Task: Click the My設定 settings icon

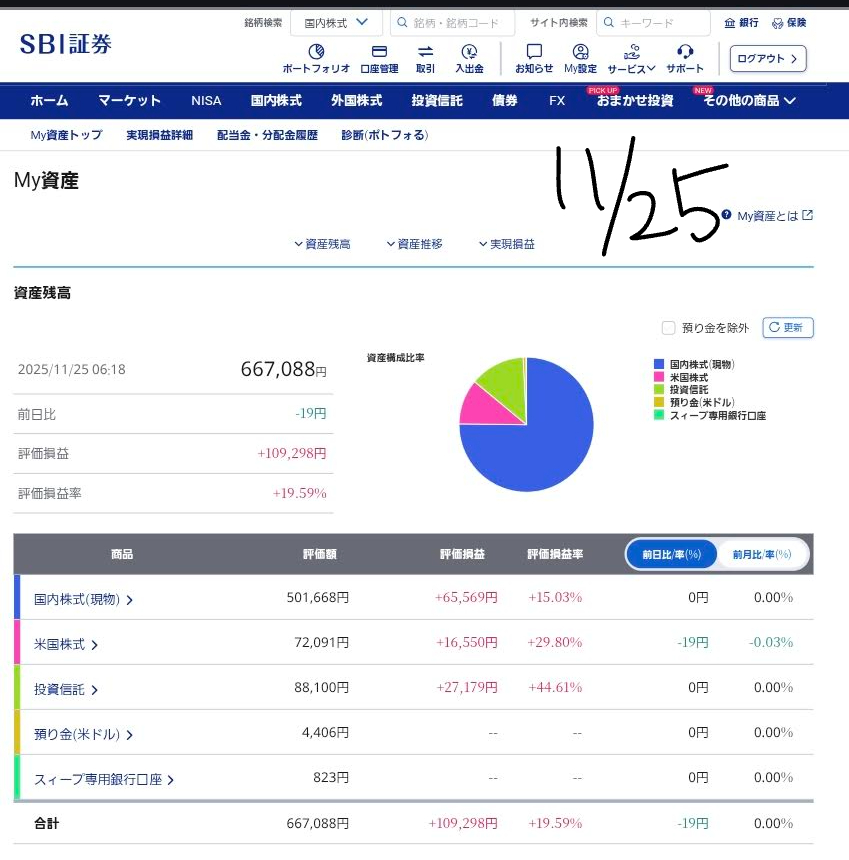Action: pyautogui.click(x=580, y=52)
